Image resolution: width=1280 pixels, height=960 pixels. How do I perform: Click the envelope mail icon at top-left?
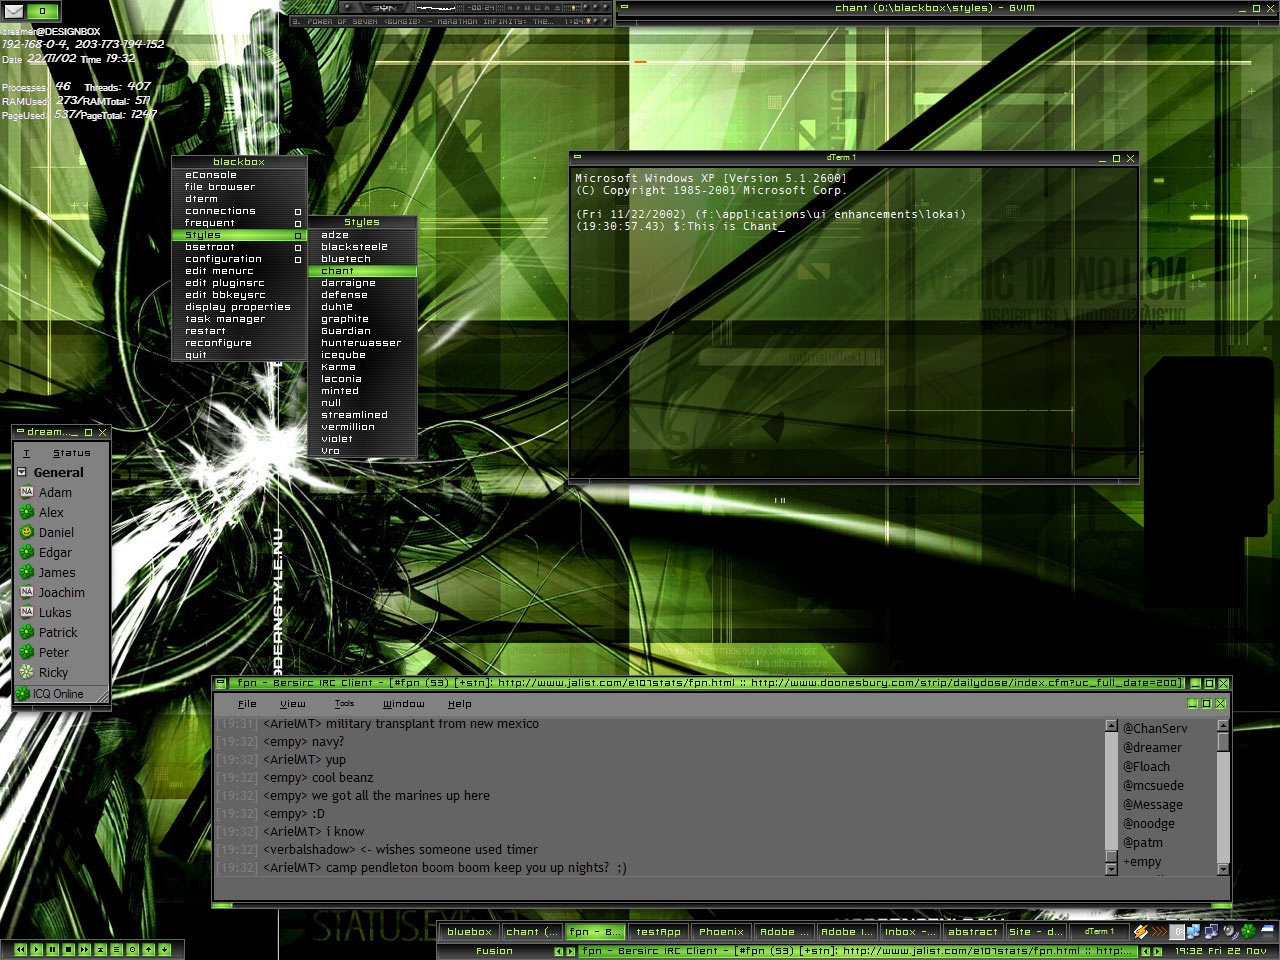12,11
